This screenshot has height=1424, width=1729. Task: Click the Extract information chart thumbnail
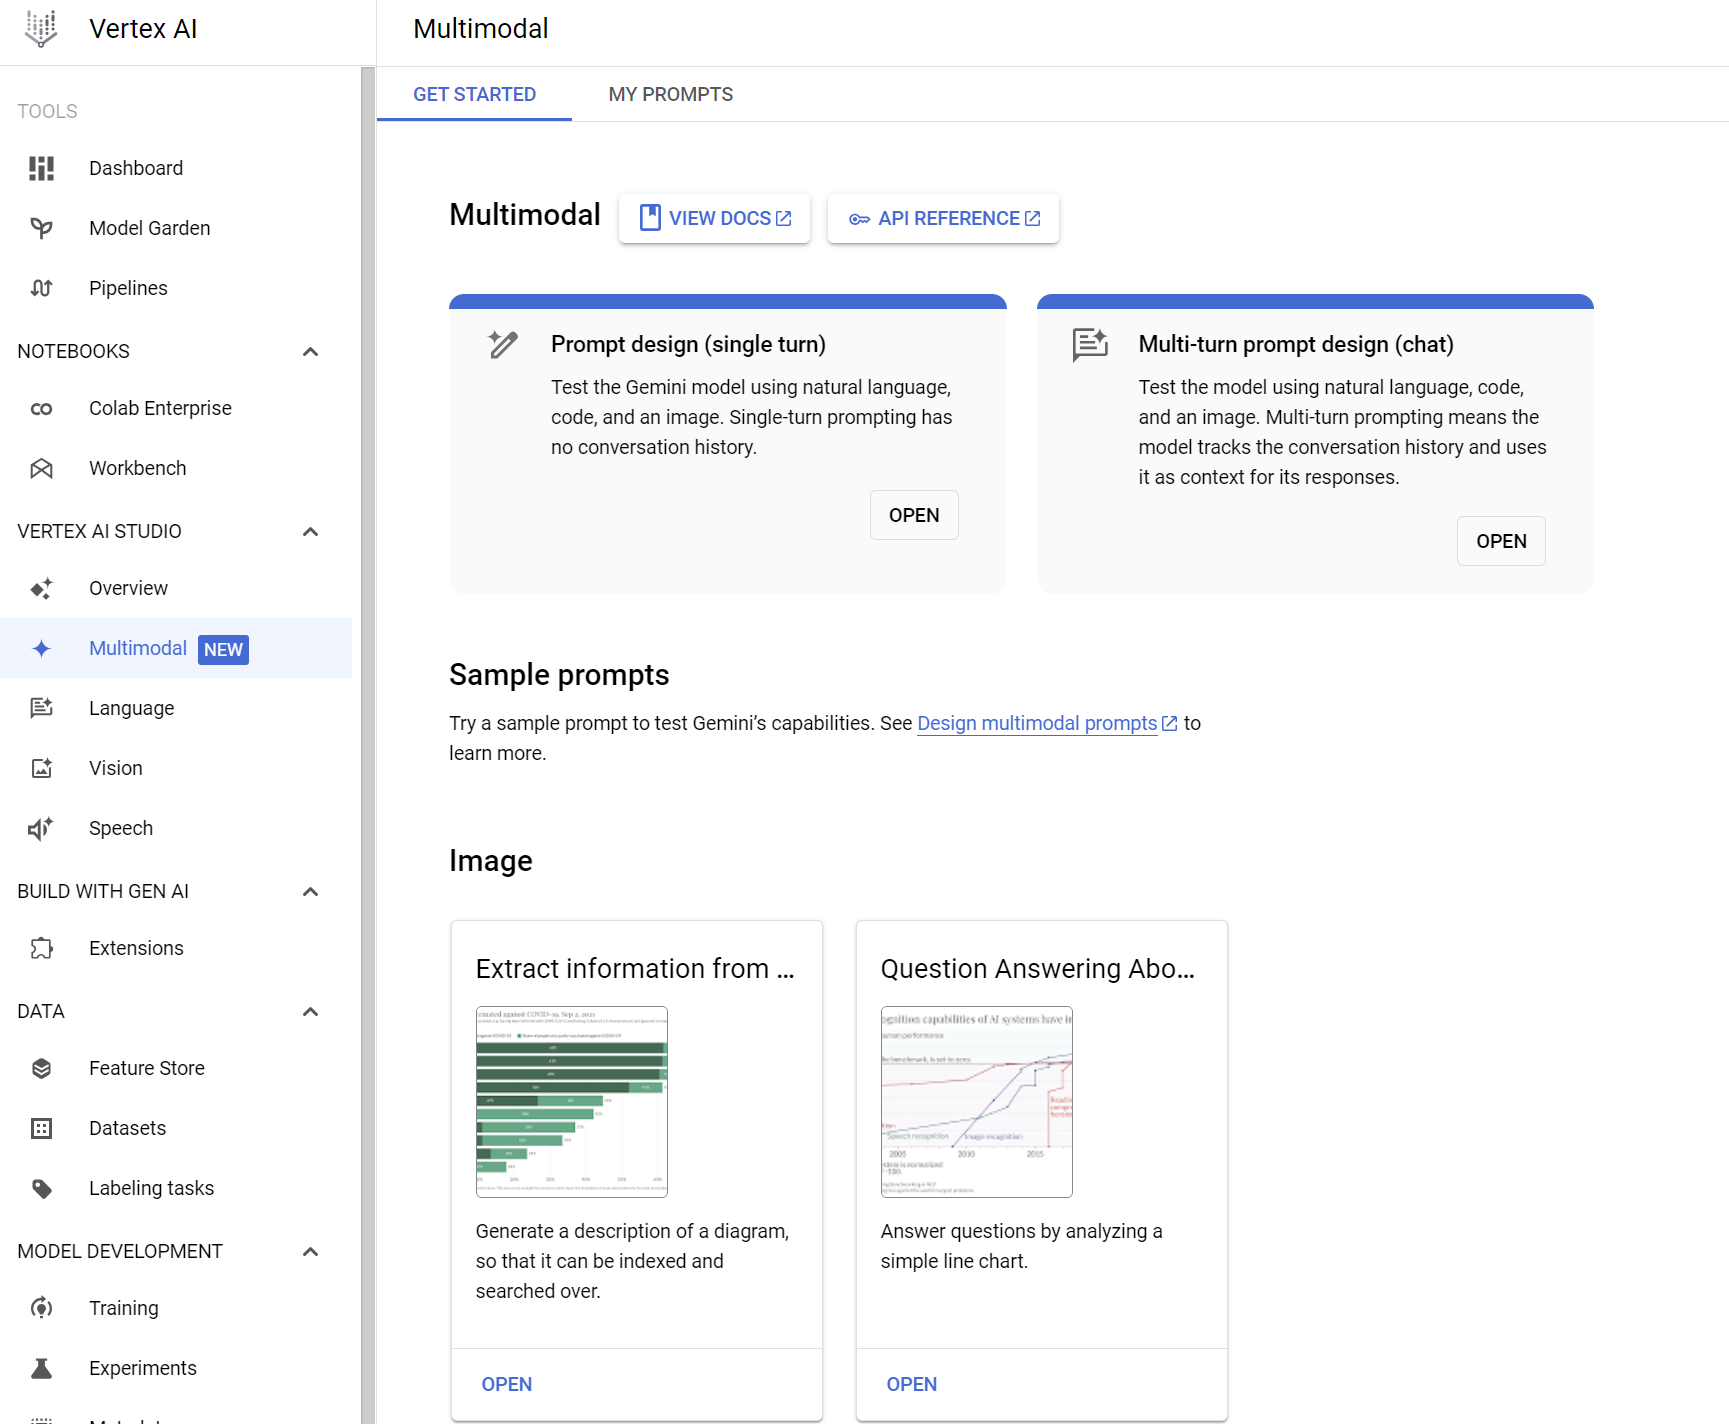tap(572, 1102)
